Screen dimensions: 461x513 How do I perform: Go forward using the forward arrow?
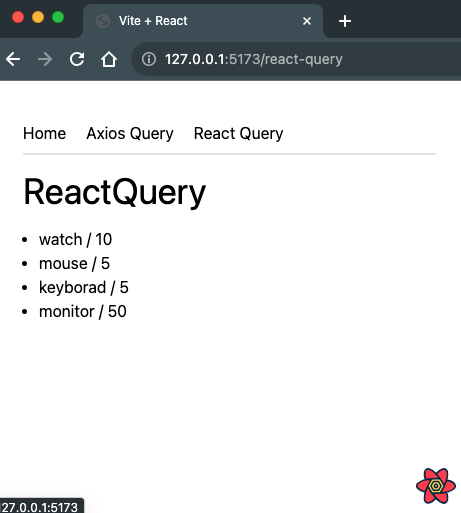pos(45,59)
